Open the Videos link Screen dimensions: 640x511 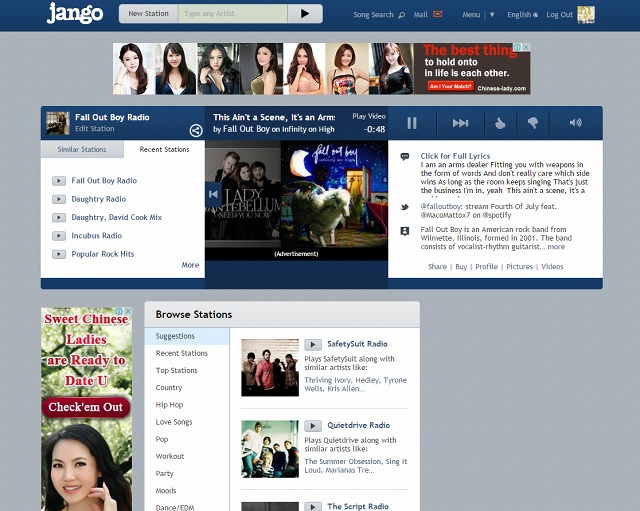[552, 267]
